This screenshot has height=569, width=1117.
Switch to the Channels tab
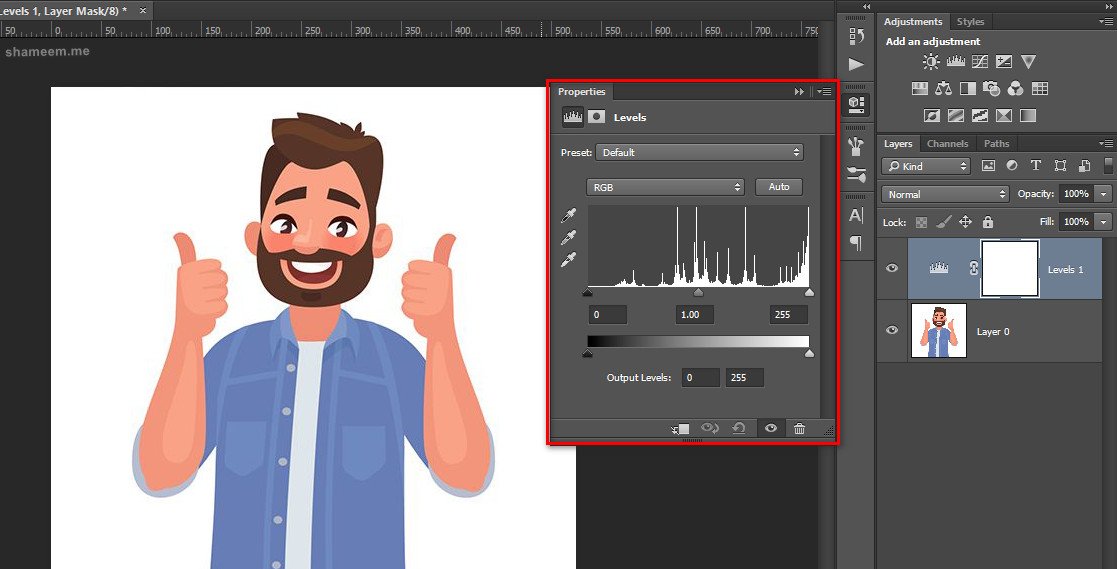tap(947, 144)
